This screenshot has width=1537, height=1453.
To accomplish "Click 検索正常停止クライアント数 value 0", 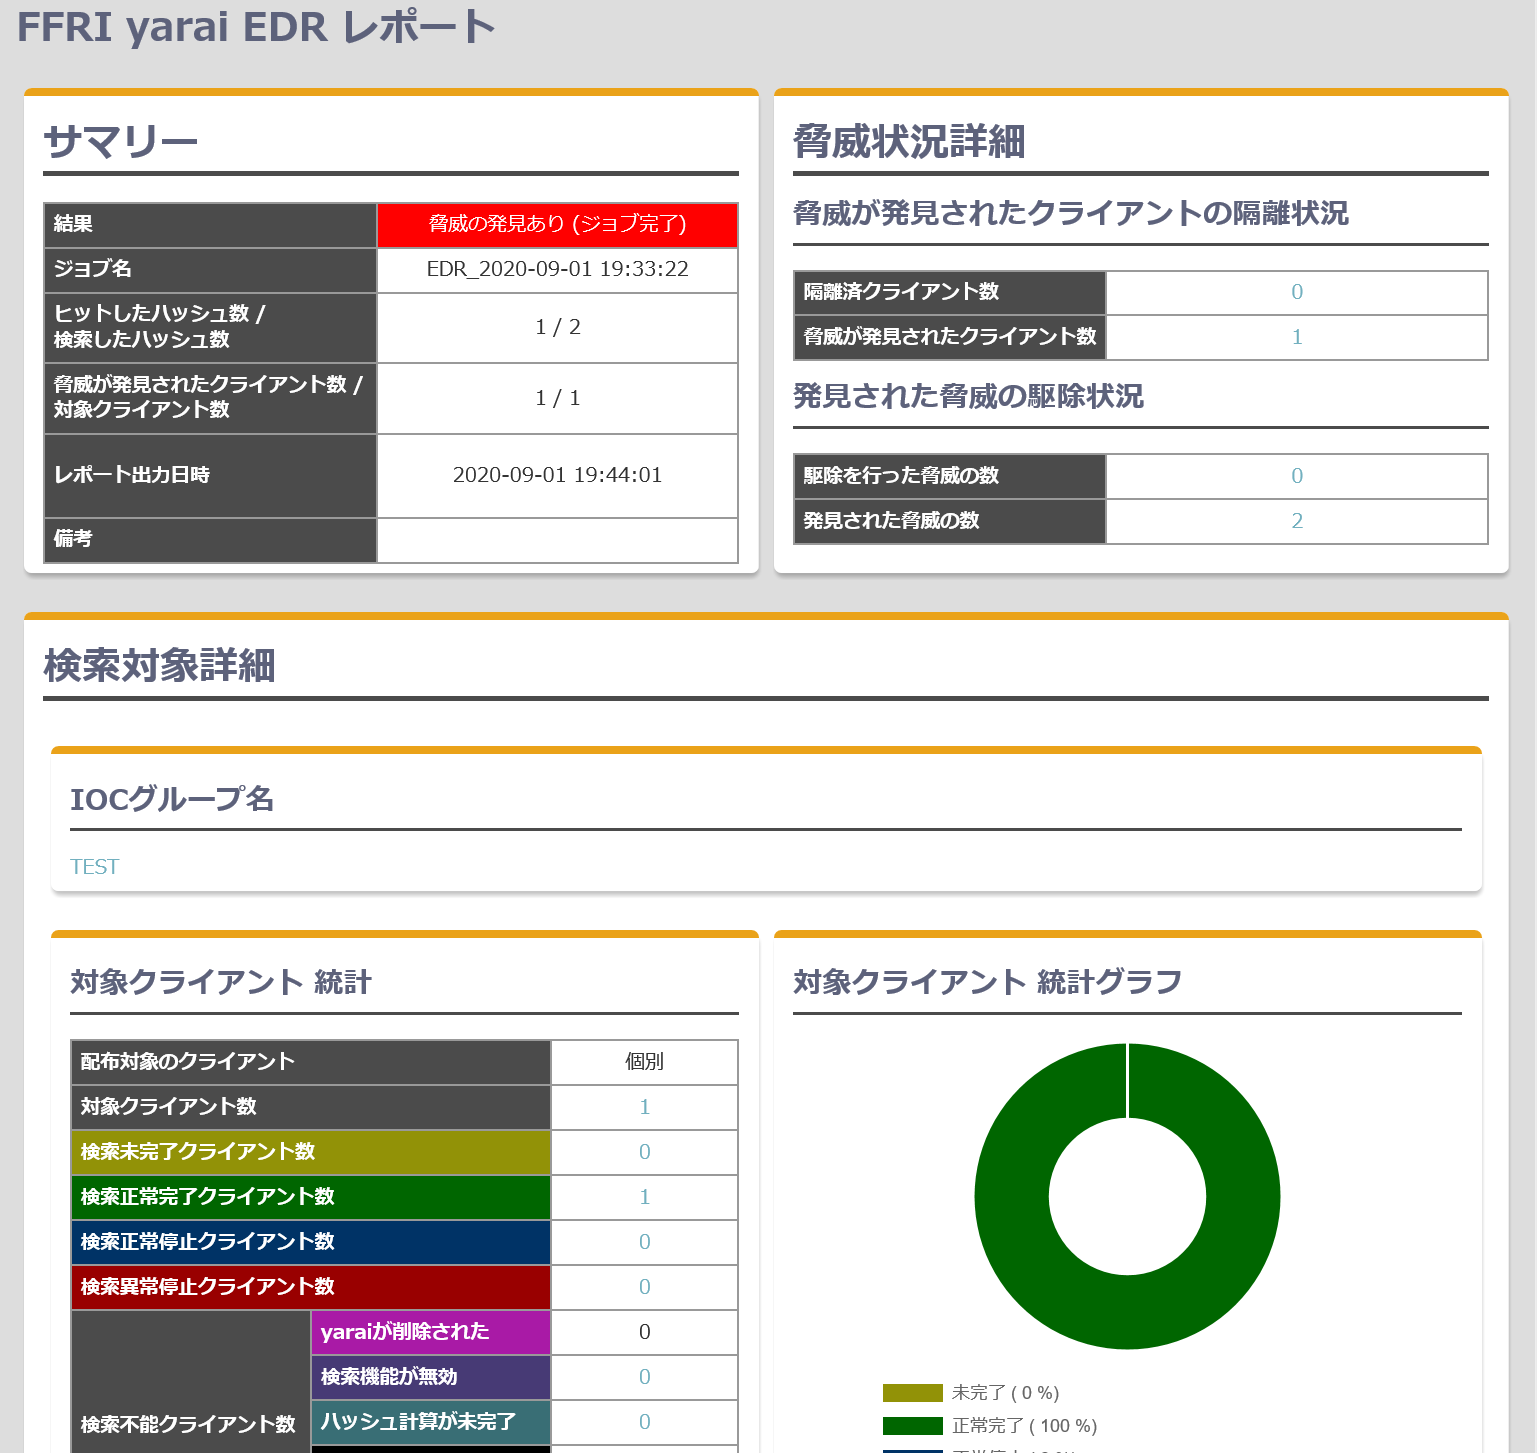I will pos(645,1242).
